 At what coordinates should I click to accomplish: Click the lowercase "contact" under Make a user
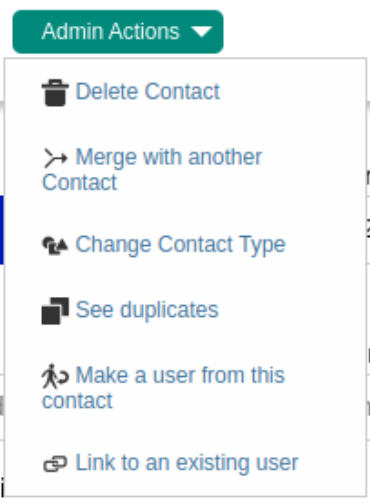77,401
